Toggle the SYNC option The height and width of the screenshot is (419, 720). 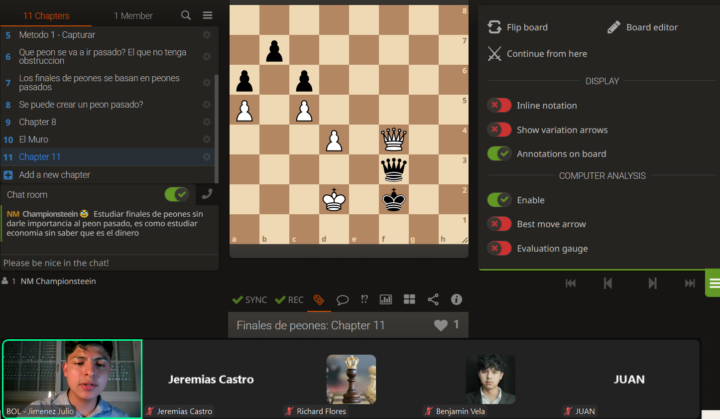tap(249, 300)
